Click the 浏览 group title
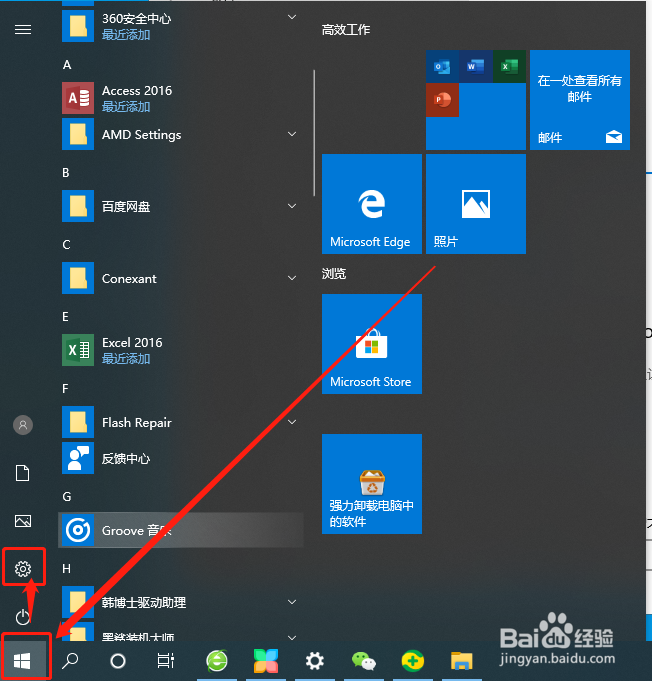 (x=334, y=274)
